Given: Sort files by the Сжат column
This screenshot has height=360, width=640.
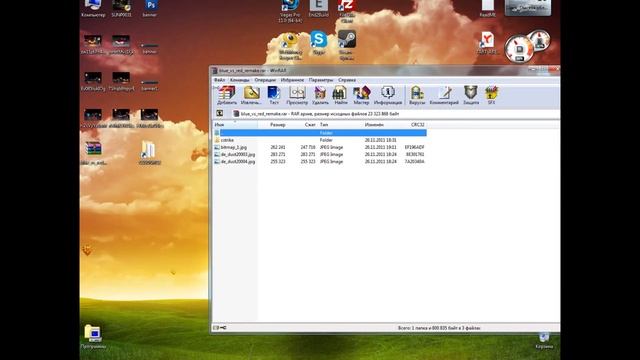Looking at the screenshot, I should pyautogui.click(x=310, y=125).
